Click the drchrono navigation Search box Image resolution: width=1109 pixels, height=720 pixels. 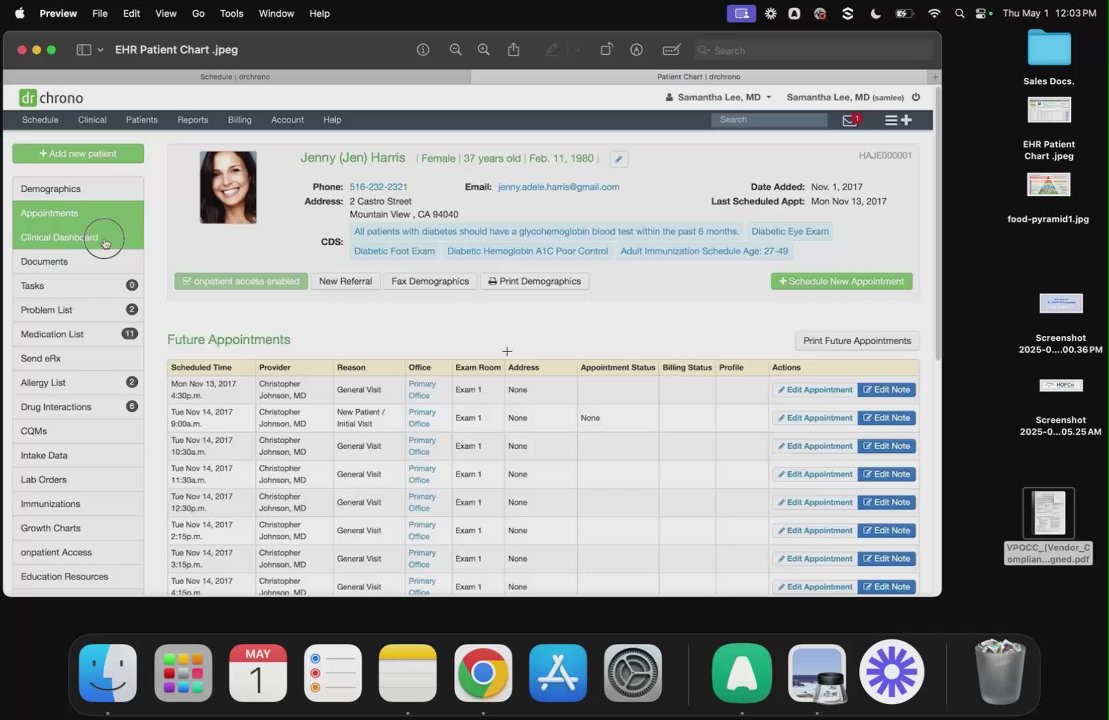point(770,120)
